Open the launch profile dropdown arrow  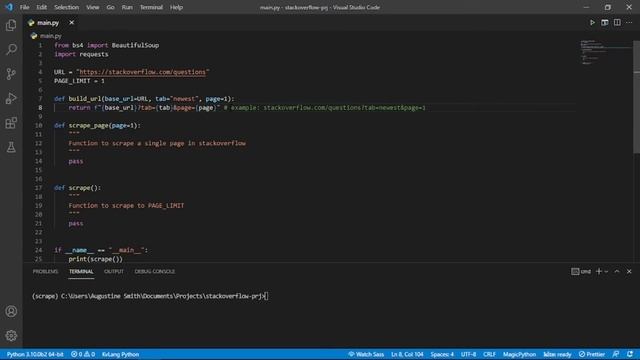(606, 271)
